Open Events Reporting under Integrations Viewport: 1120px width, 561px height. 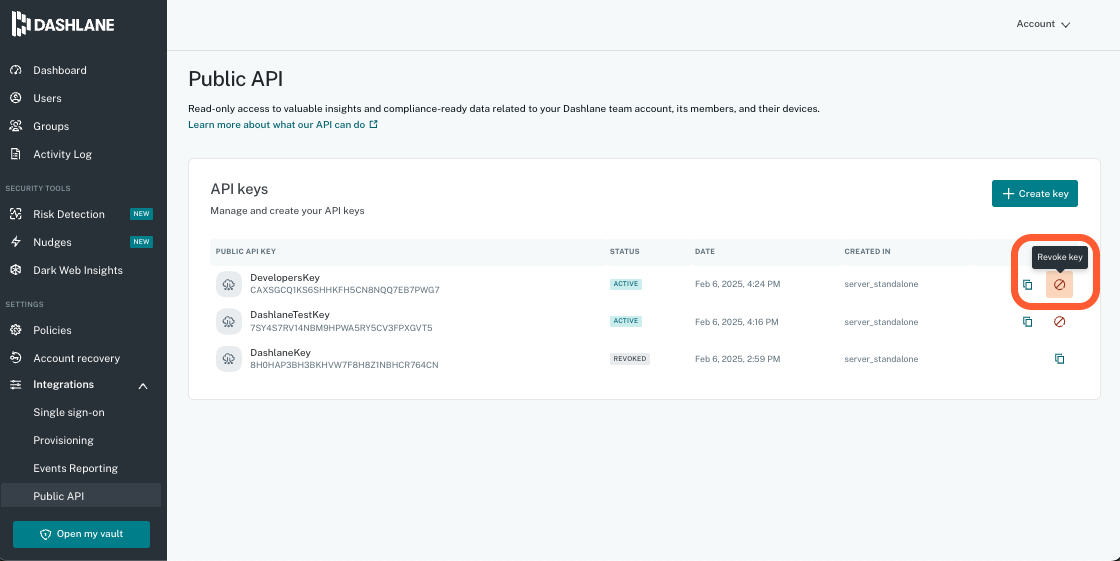75,468
